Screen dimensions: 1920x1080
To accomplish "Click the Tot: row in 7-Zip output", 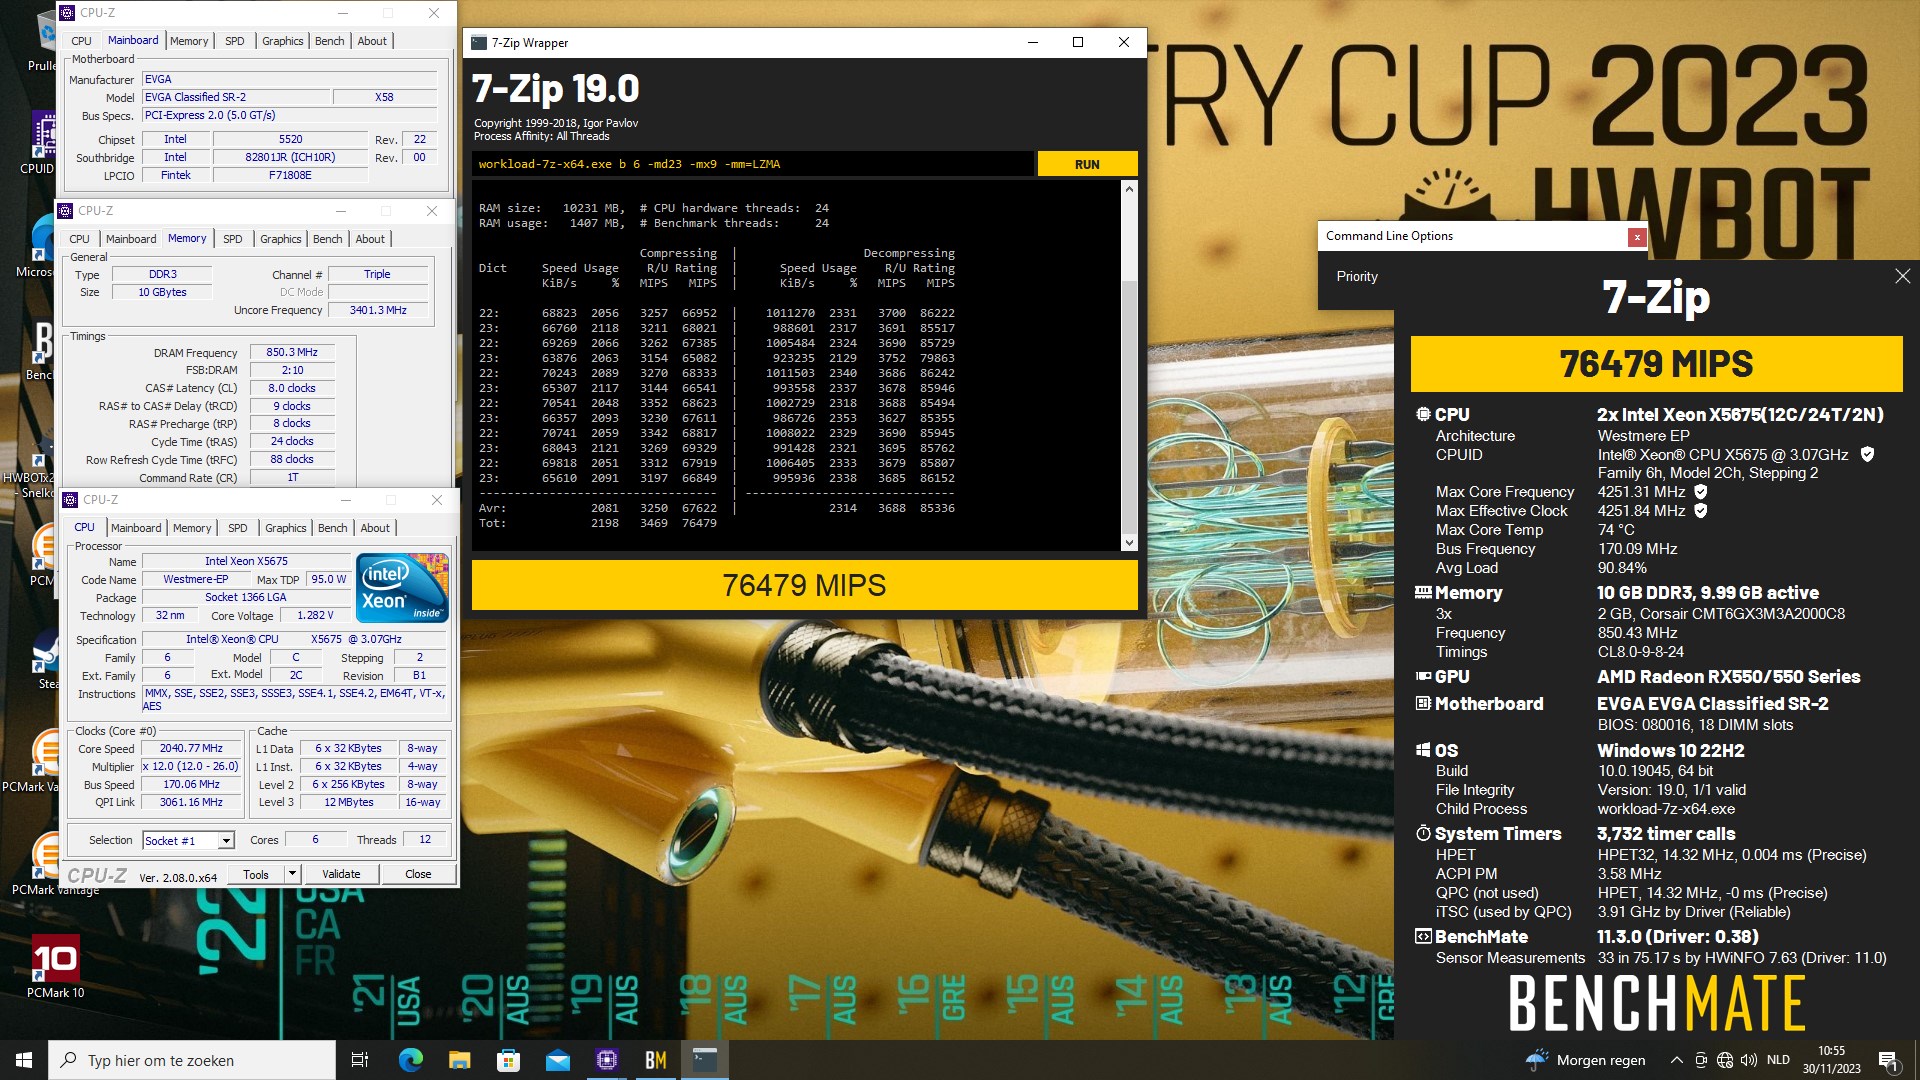I will (x=598, y=523).
